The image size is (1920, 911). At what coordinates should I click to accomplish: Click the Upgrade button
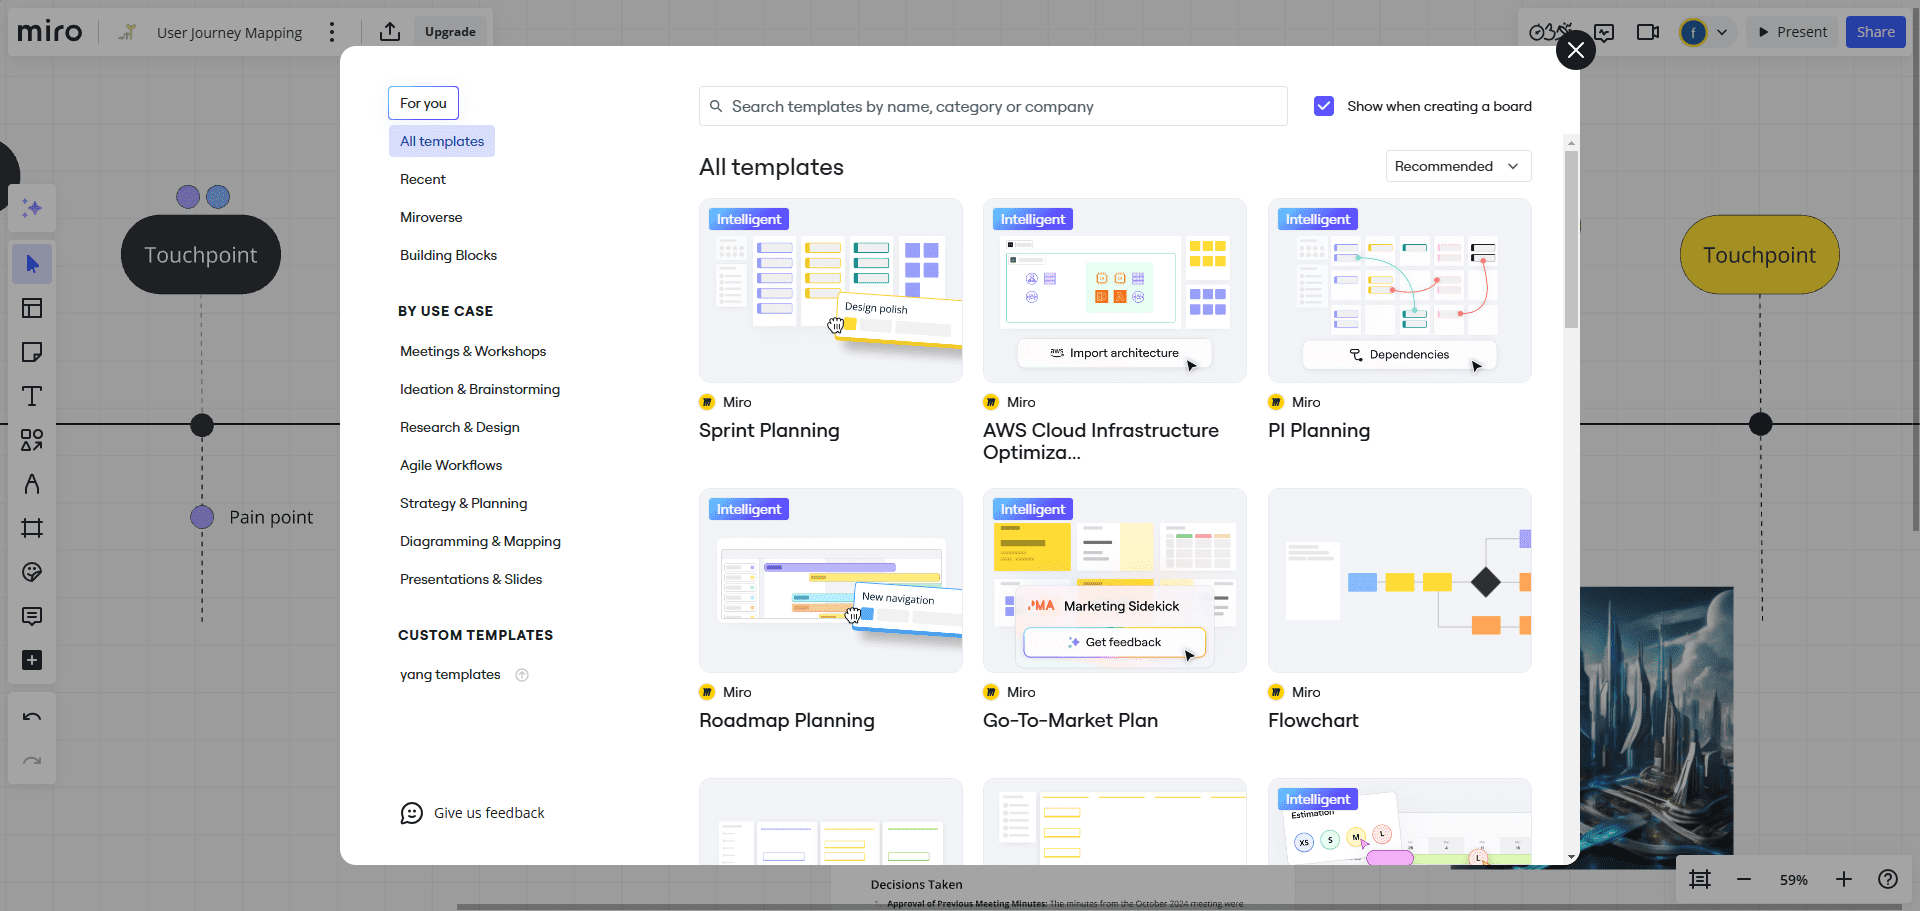(450, 32)
